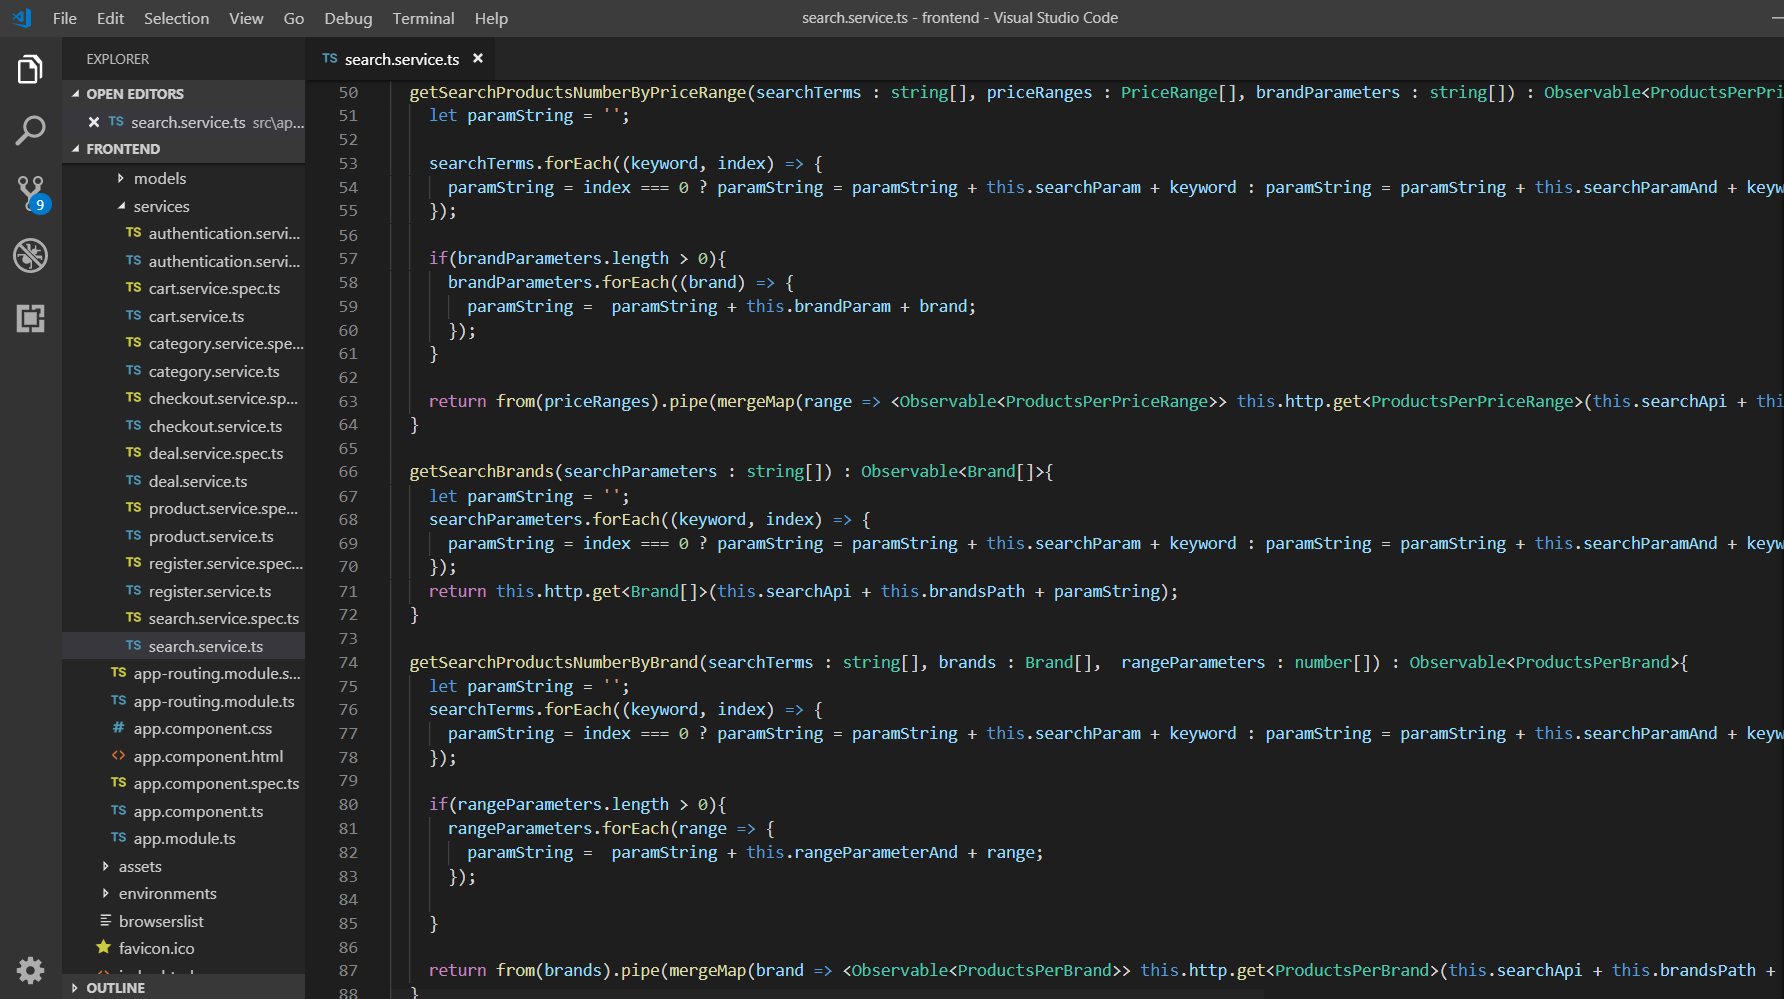Open app.component.ts file
The image size is (1784, 999).
pos(198,811)
